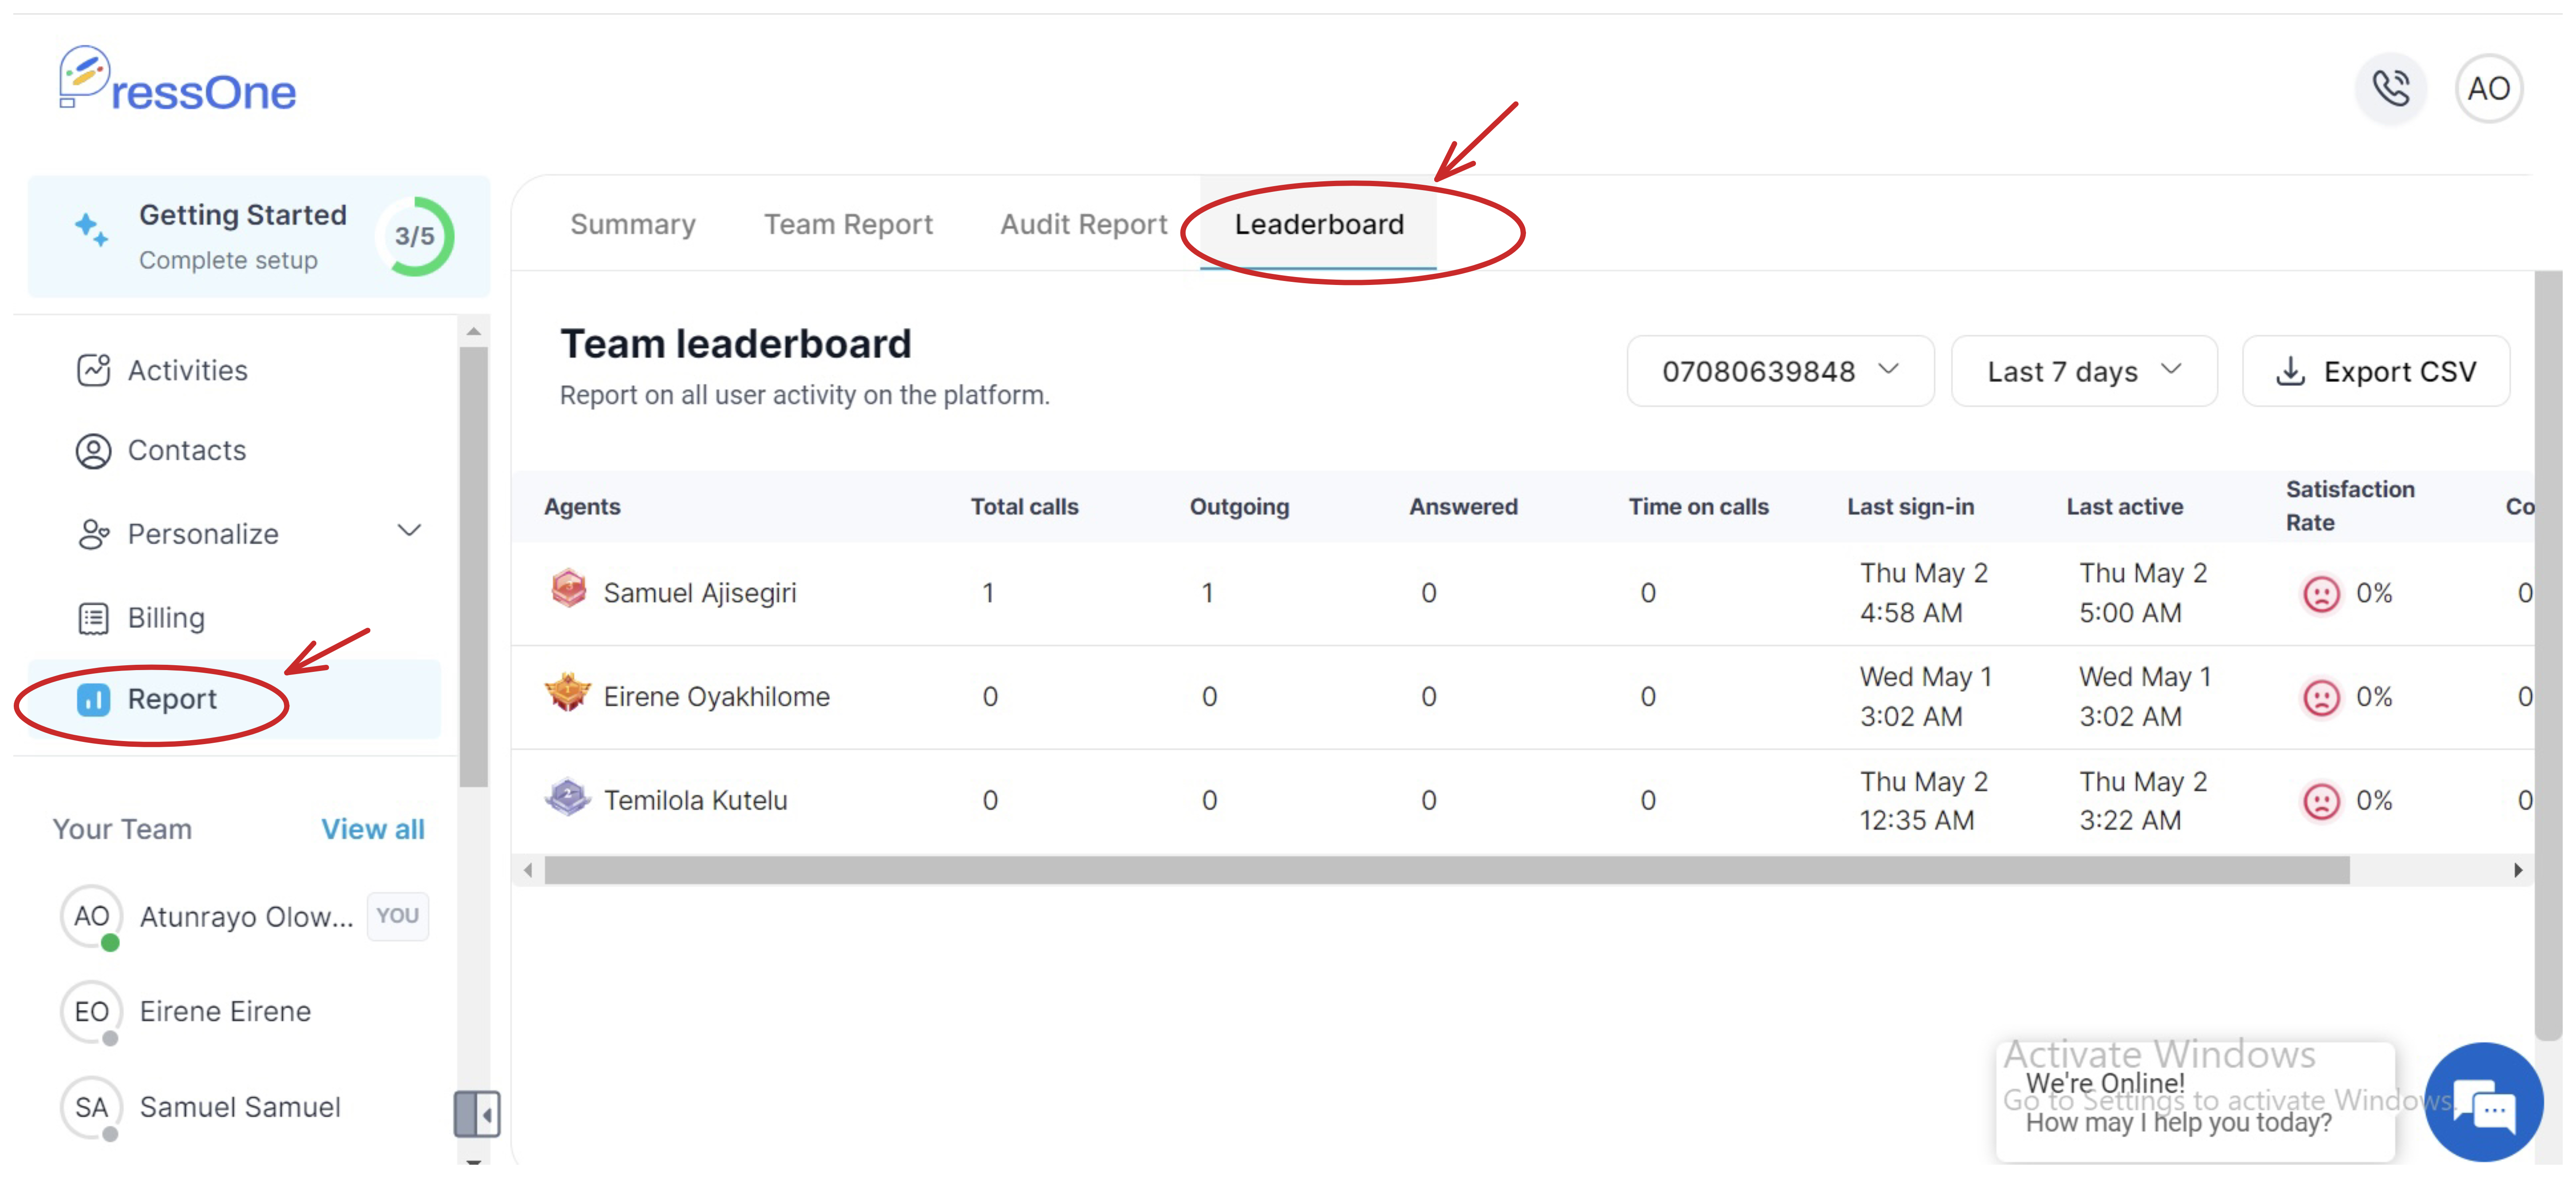The width and height of the screenshot is (2576, 1178).
Task: Click Temilola Kutelu's rank badge icon
Action: tap(568, 797)
